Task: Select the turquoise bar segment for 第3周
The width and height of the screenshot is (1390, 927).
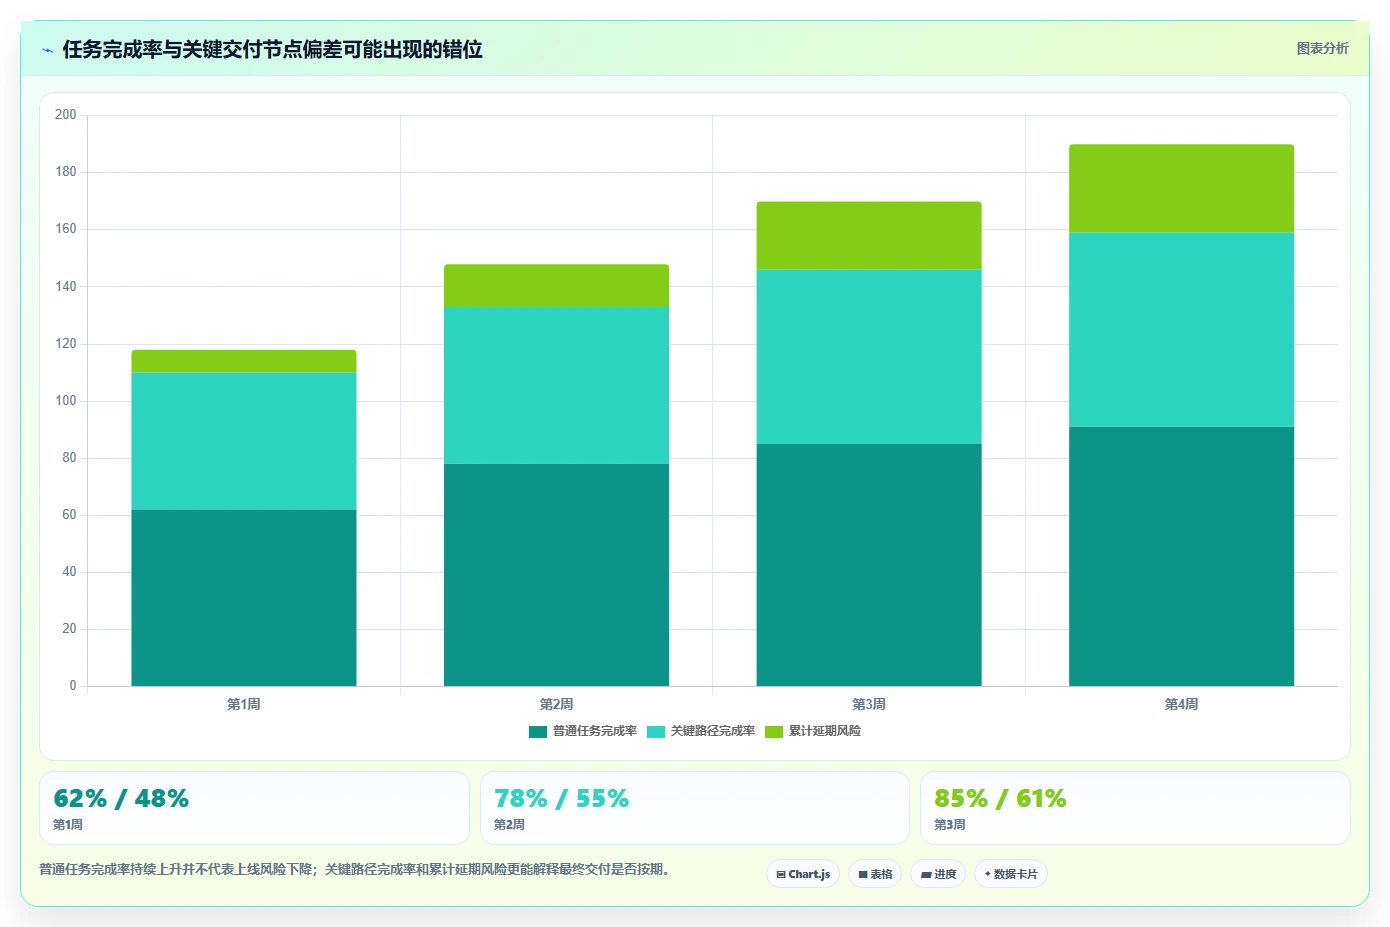Action: (869, 357)
